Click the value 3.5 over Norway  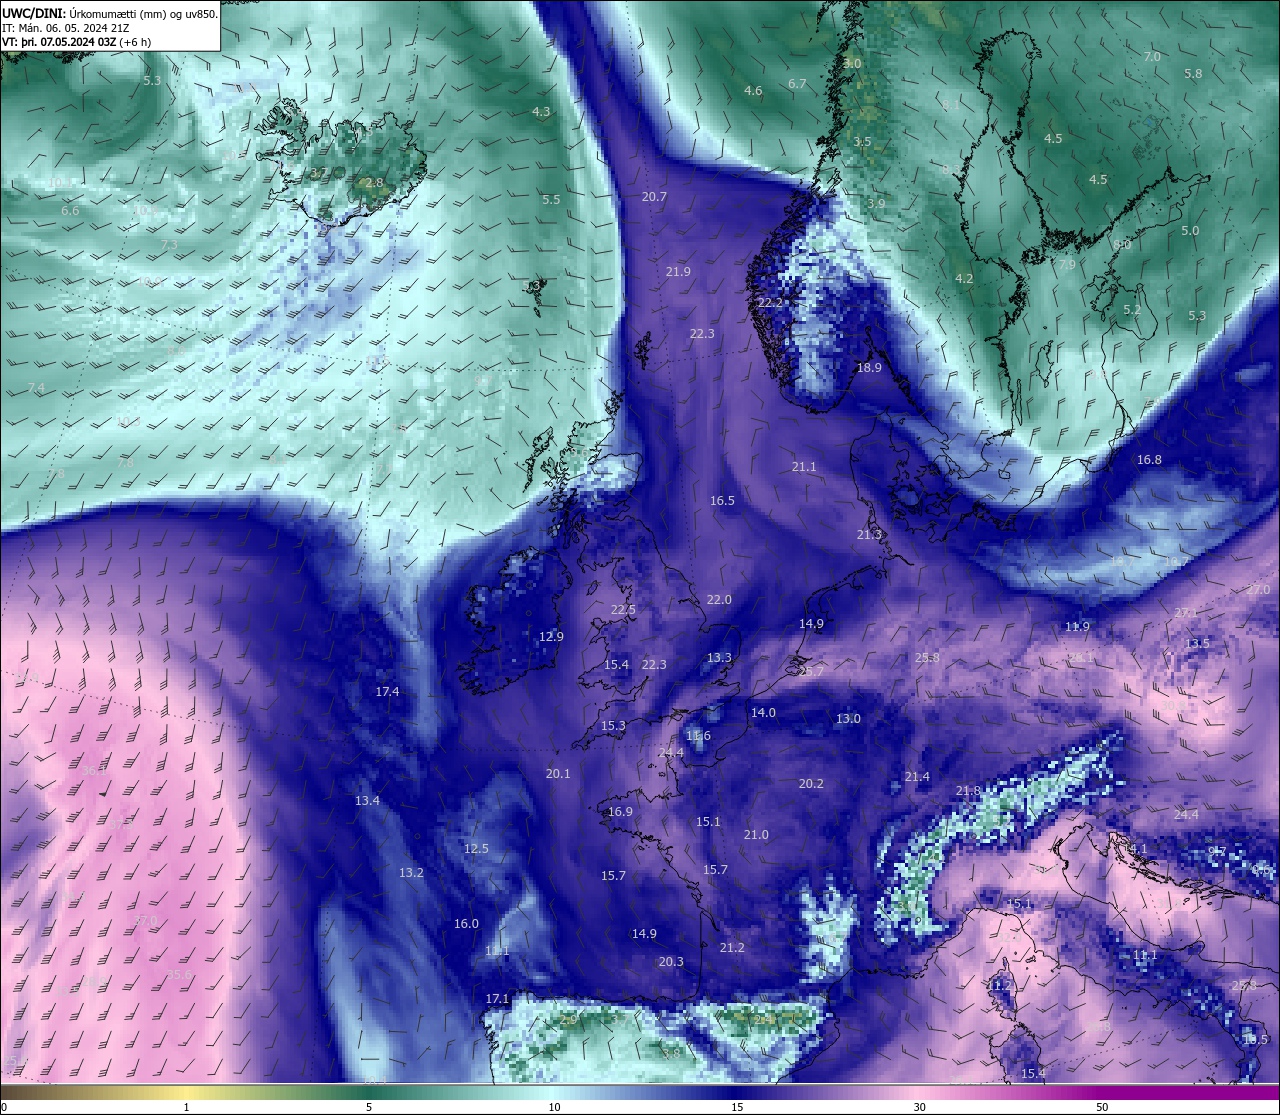[x=862, y=142]
